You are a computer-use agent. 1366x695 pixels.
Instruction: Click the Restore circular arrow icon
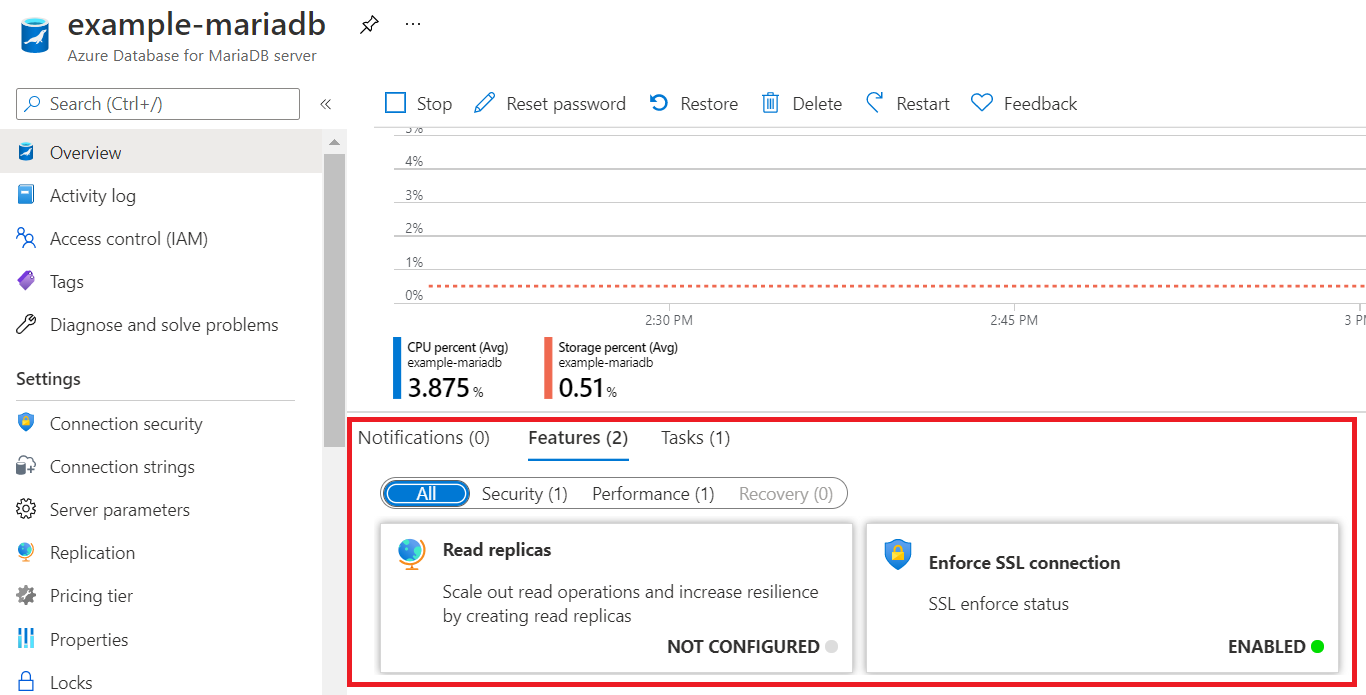659,103
